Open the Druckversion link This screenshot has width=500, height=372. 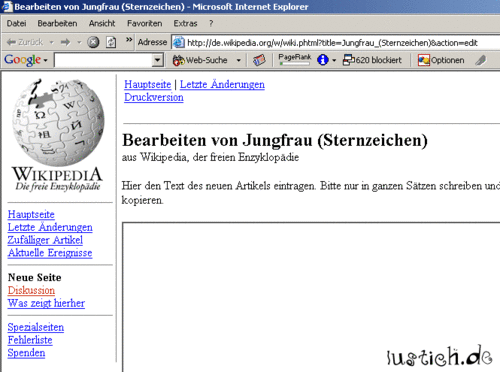tap(154, 97)
